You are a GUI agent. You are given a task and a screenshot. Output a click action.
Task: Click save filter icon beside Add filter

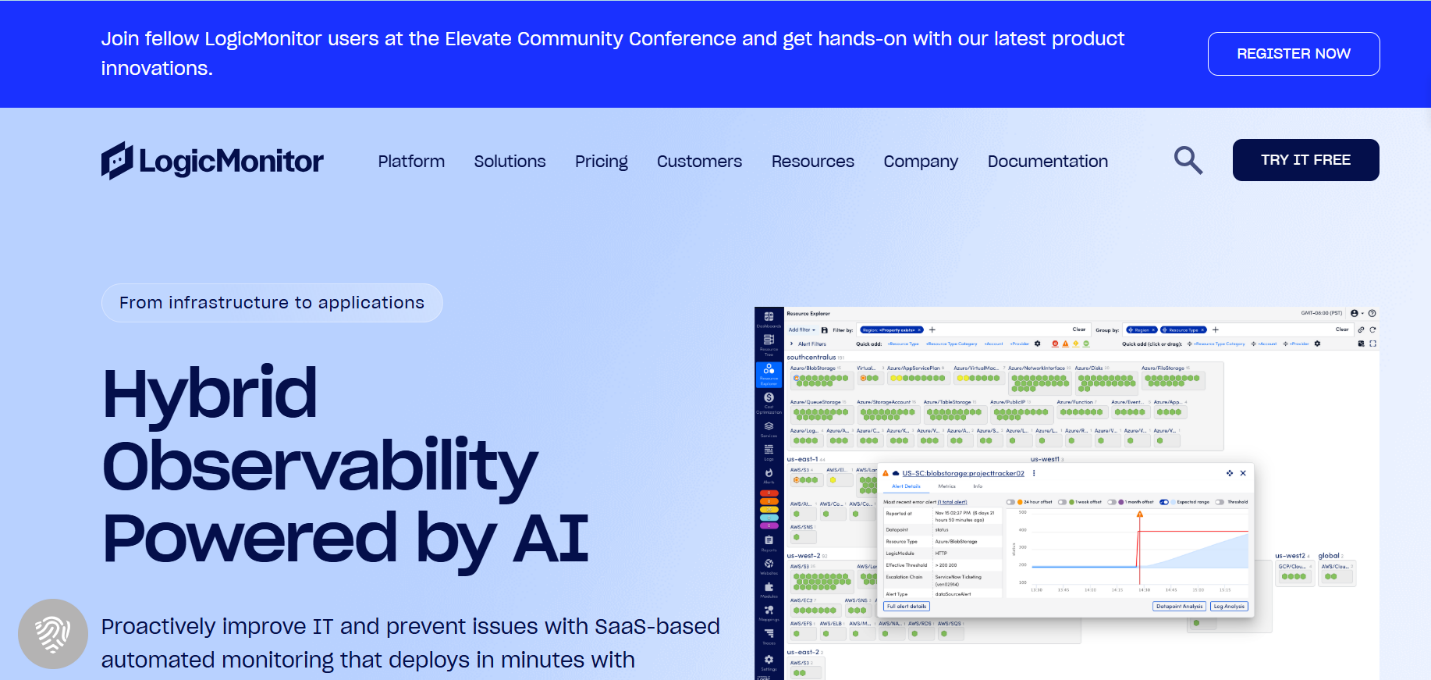[x=824, y=330]
